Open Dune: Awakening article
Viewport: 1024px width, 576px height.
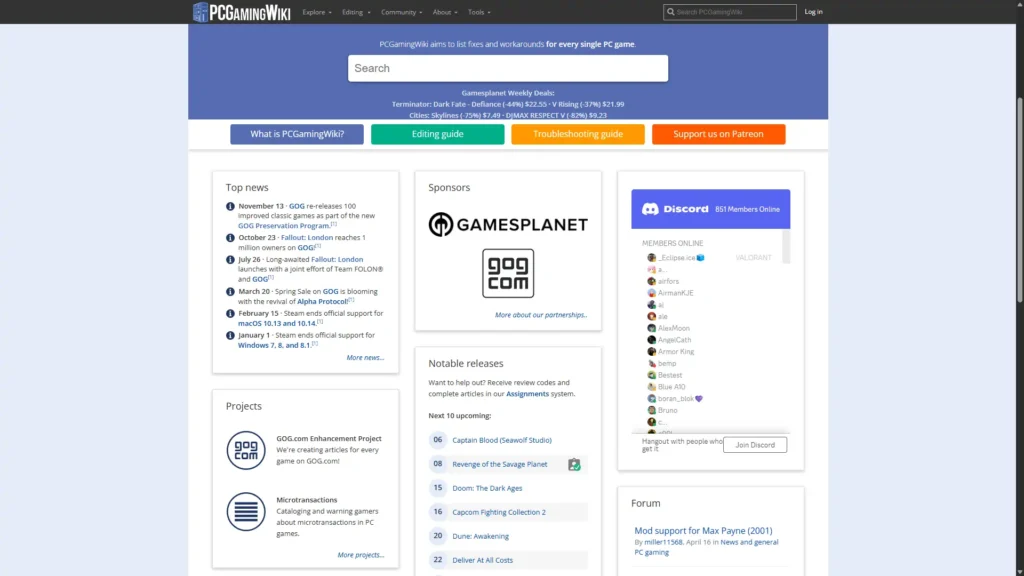click(x=481, y=536)
